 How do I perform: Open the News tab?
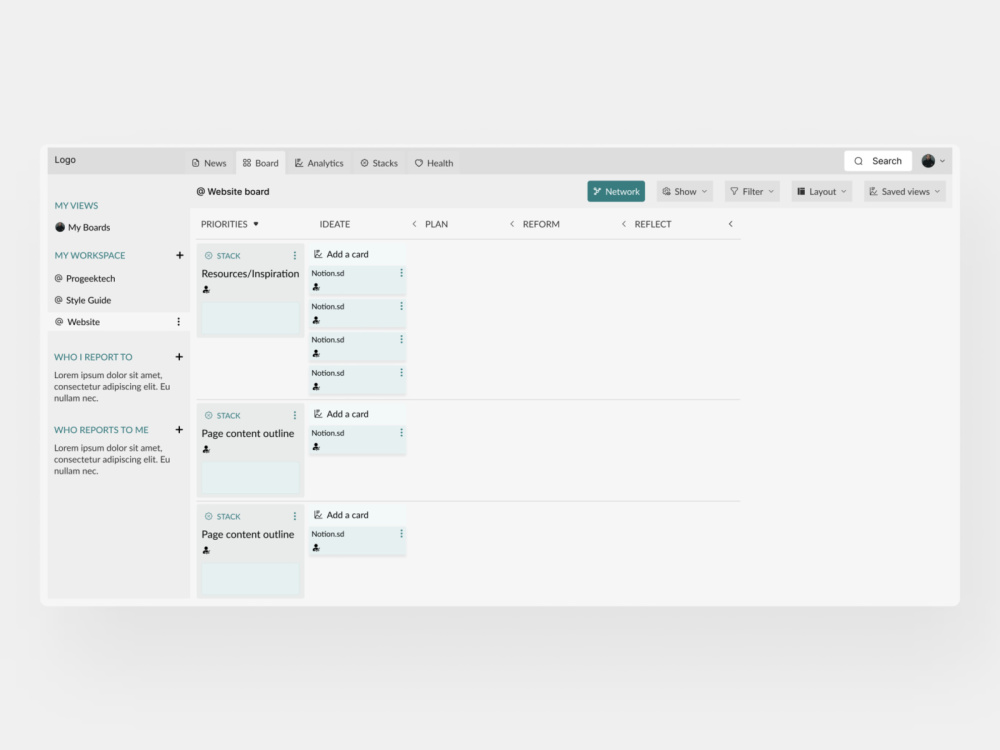pyautogui.click(x=209, y=163)
